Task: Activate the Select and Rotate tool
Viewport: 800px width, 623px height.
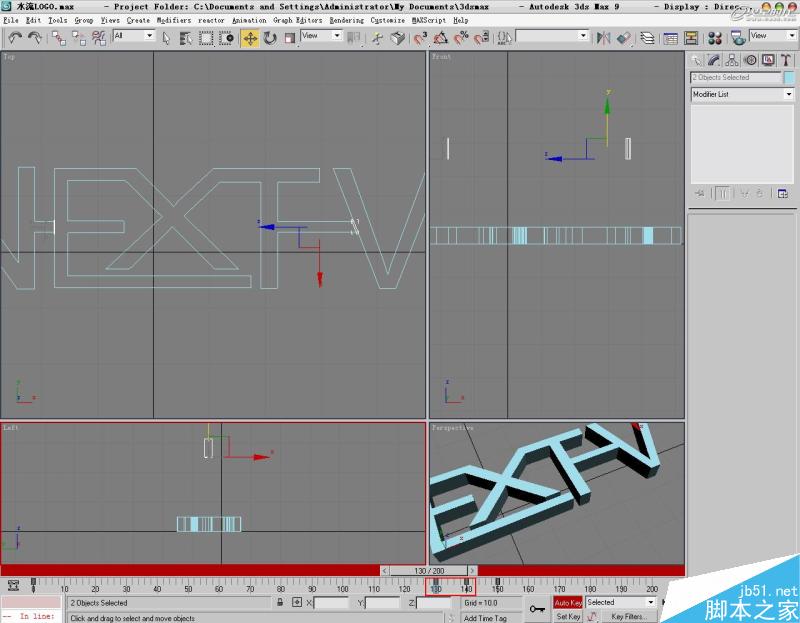Action: pos(270,37)
